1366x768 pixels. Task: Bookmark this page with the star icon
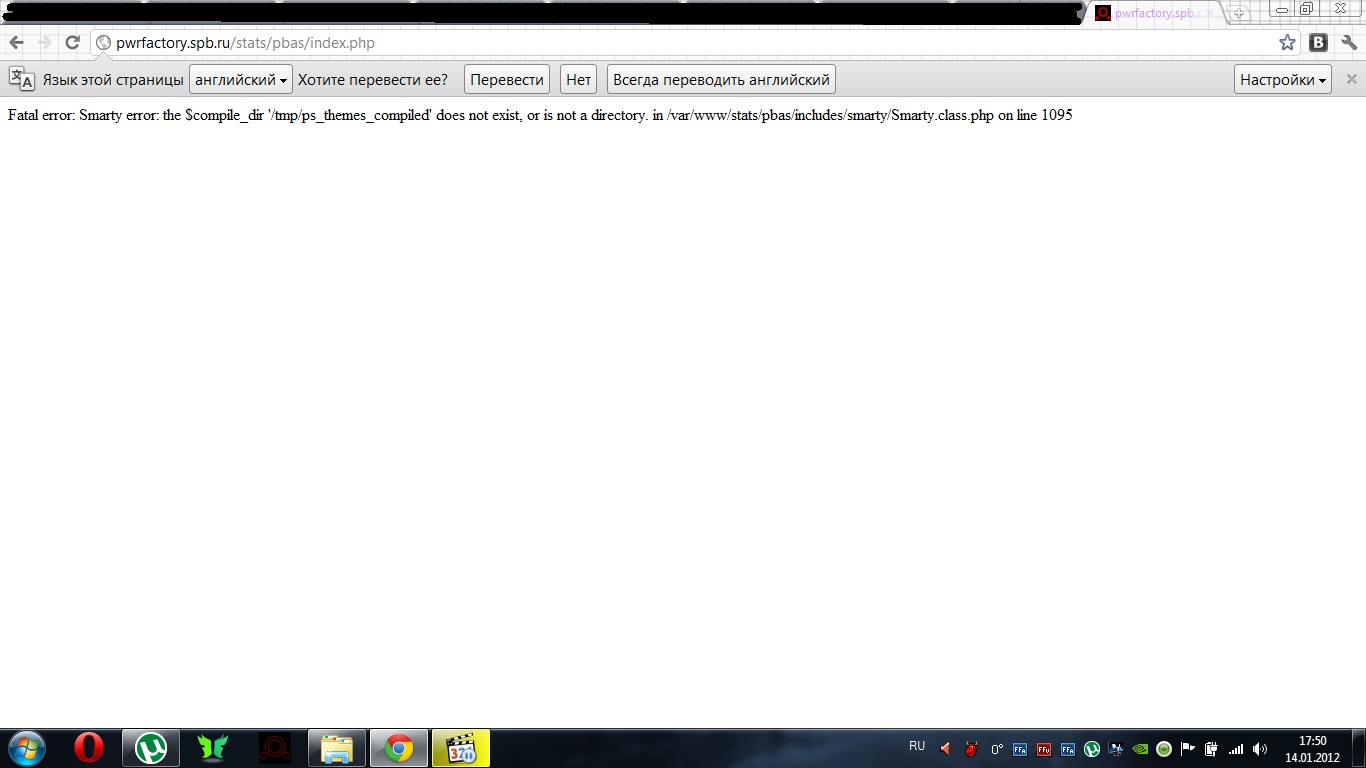coord(1287,43)
